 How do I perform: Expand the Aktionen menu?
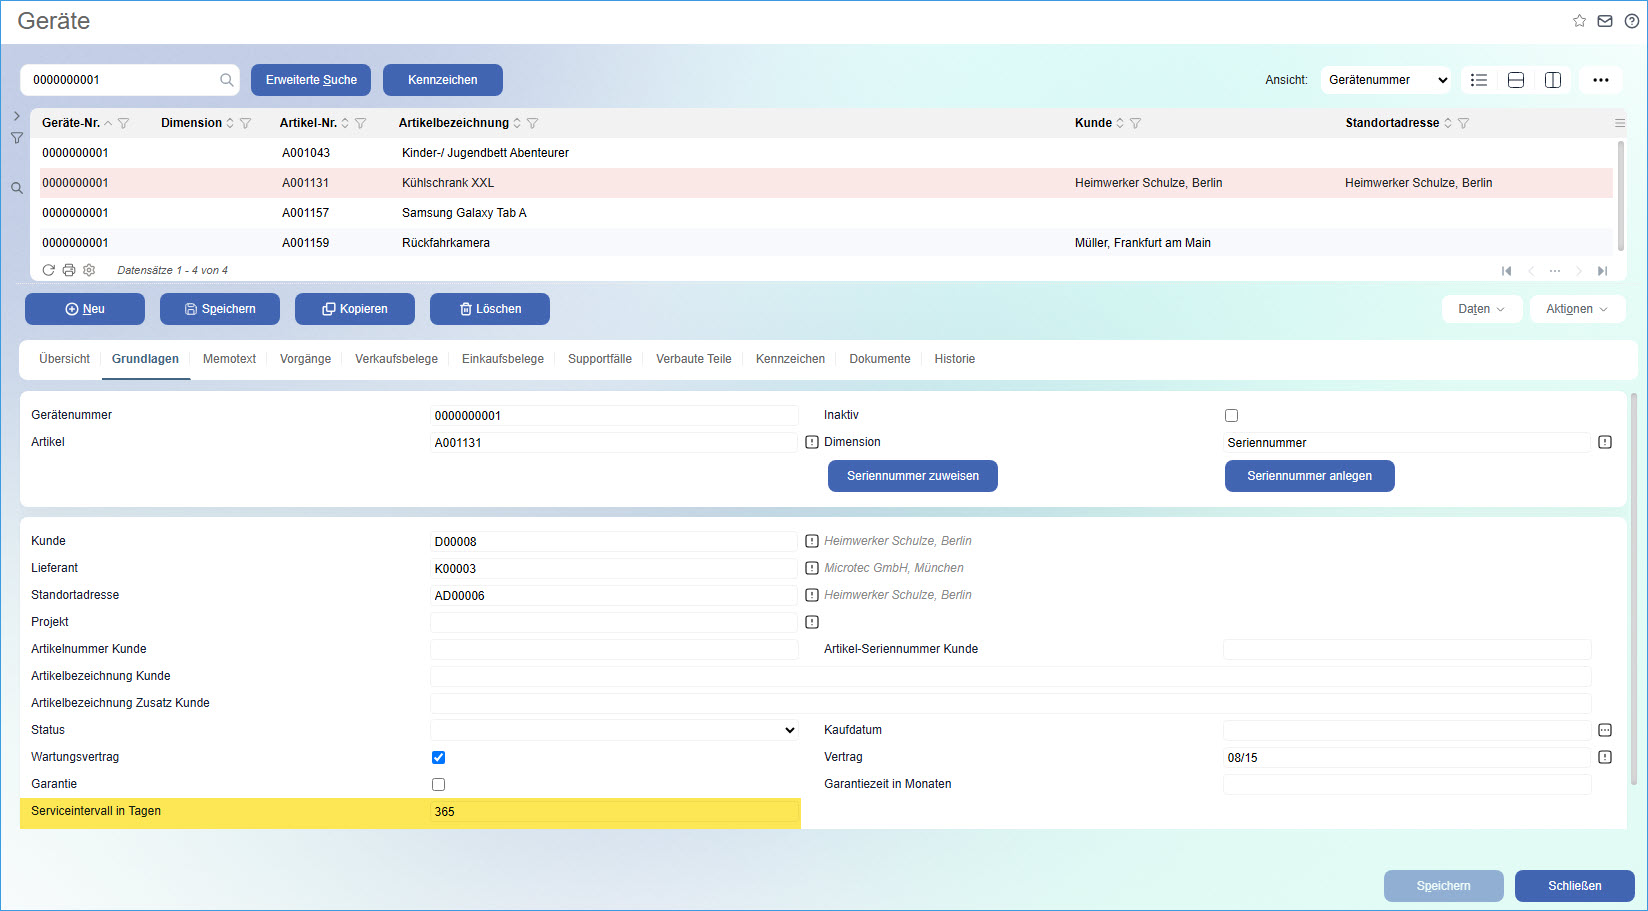(x=1576, y=309)
